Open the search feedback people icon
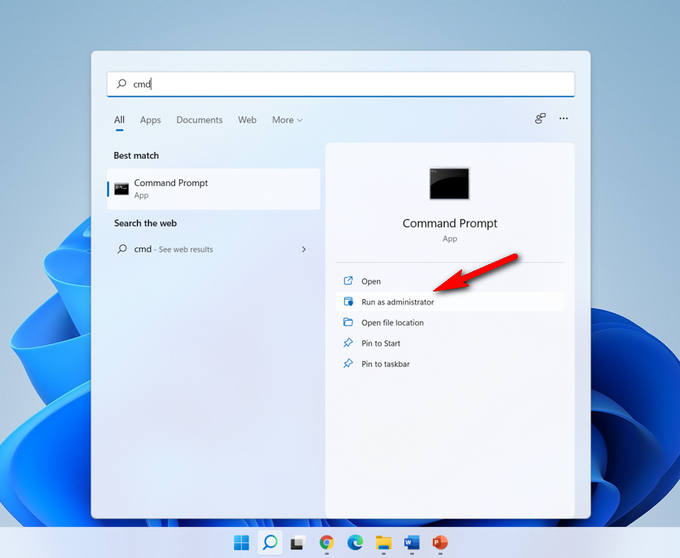 pyautogui.click(x=540, y=118)
